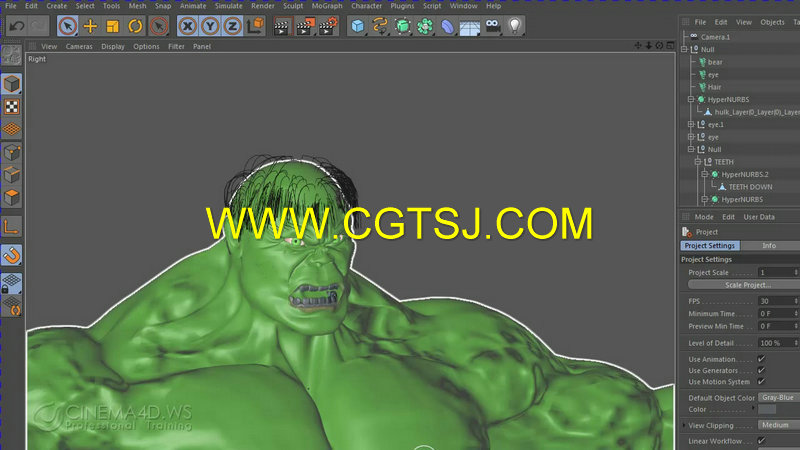Open the MoGraph menu
Viewport: 800px width, 450px height.
coord(327,6)
